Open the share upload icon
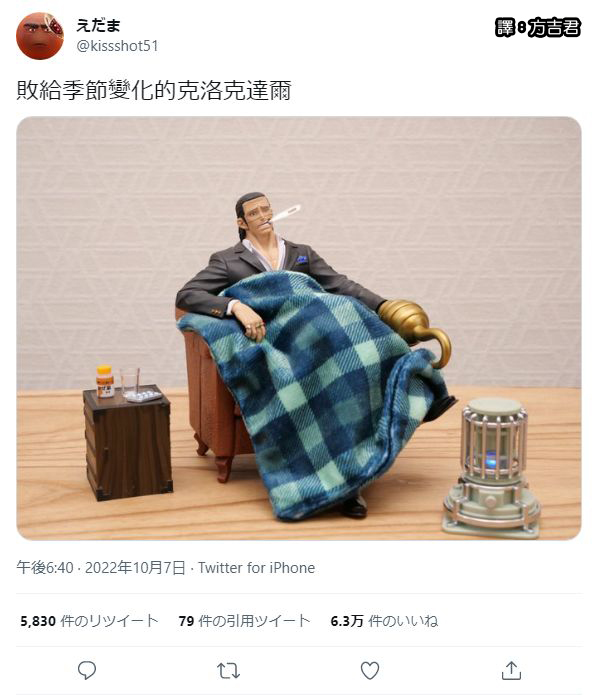598x695 pixels. point(511,671)
